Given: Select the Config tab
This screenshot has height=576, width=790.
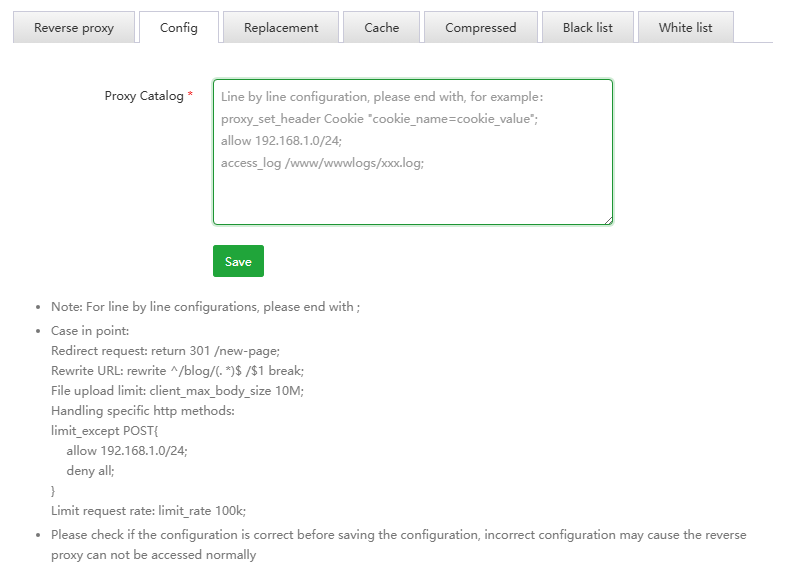Looking at the screenshot, I should 178,28.
